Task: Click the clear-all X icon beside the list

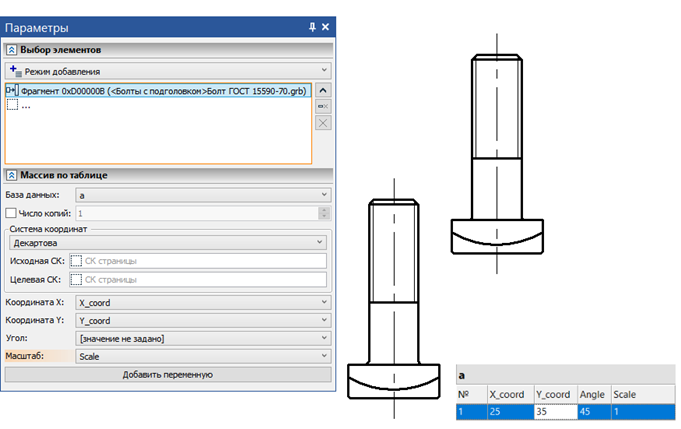Action: [323, 123]
